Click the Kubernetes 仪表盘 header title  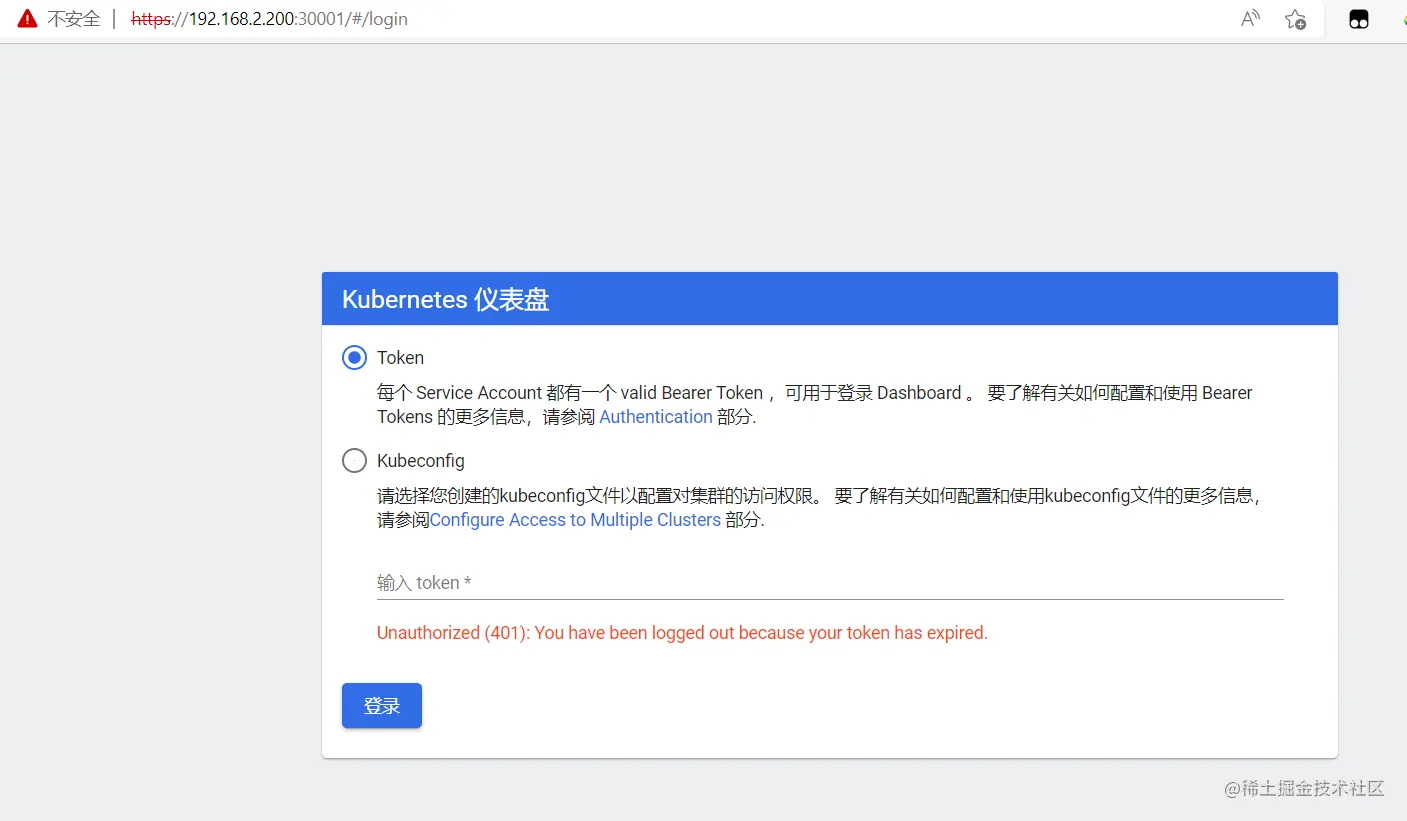pyautogui.click(x=445, y=299)
